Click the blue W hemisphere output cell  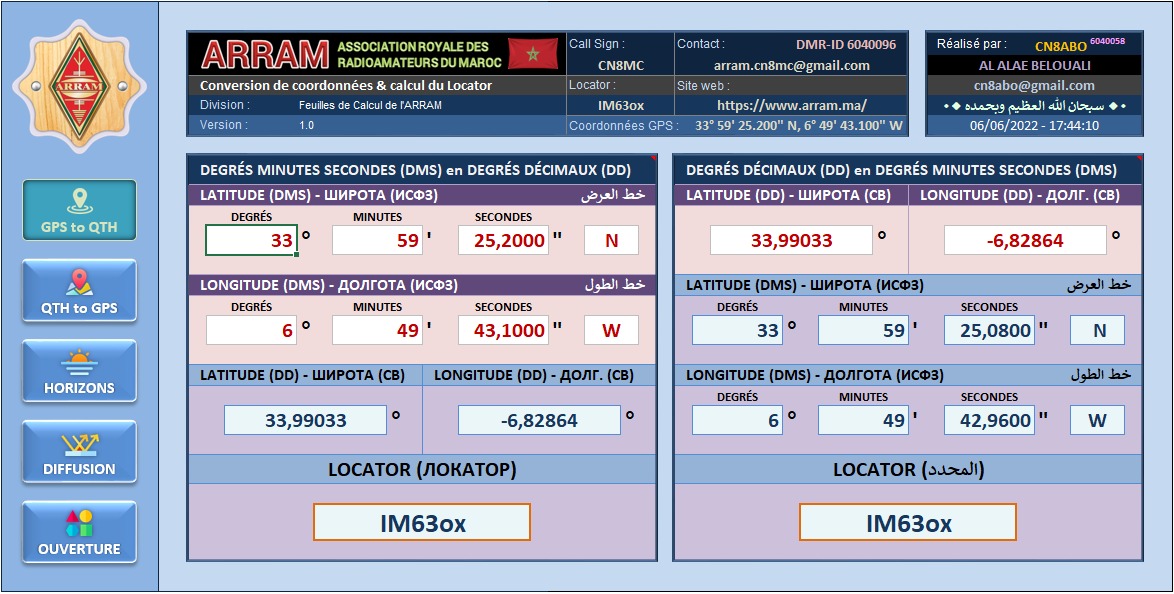click(1097, 420)
